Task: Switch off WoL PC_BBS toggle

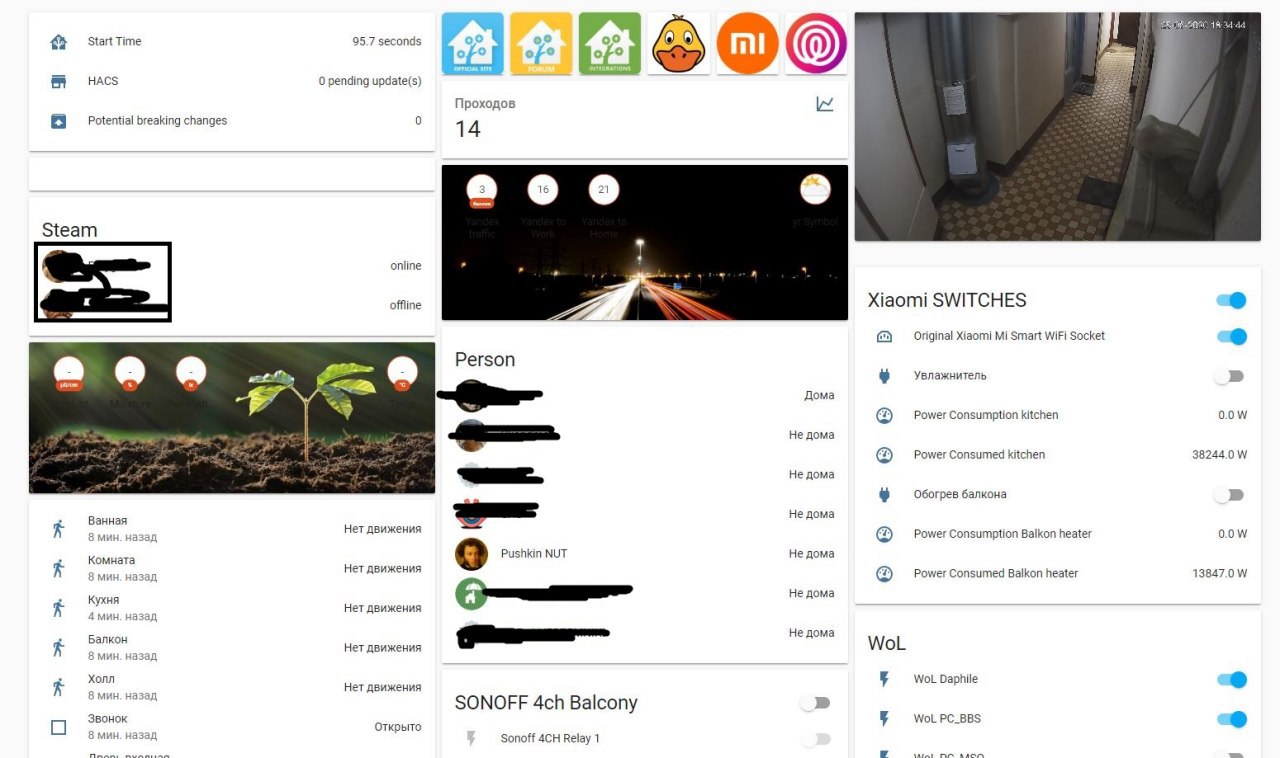Action: (x=1231, y=719)
